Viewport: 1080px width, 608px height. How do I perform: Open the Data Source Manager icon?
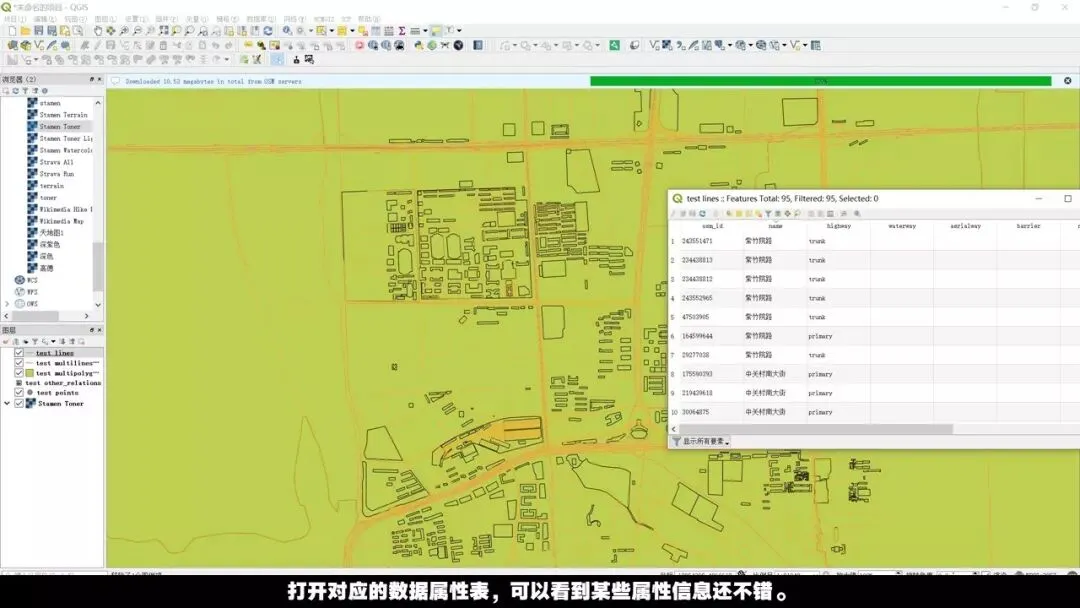pos(12,45)
